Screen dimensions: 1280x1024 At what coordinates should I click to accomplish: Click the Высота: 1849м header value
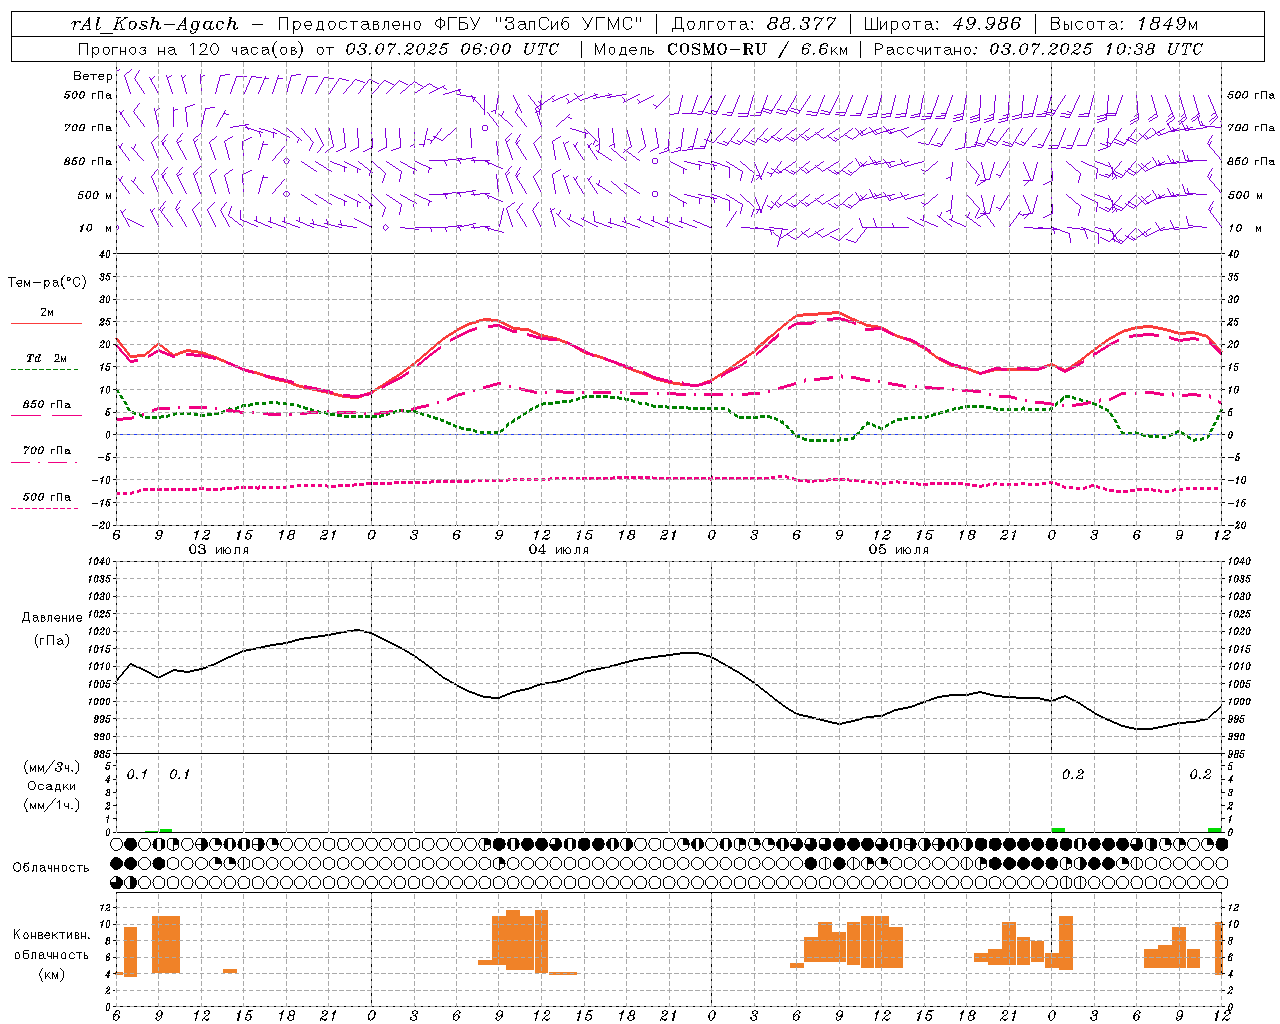pyautogui.click(x=1124, y=24)
